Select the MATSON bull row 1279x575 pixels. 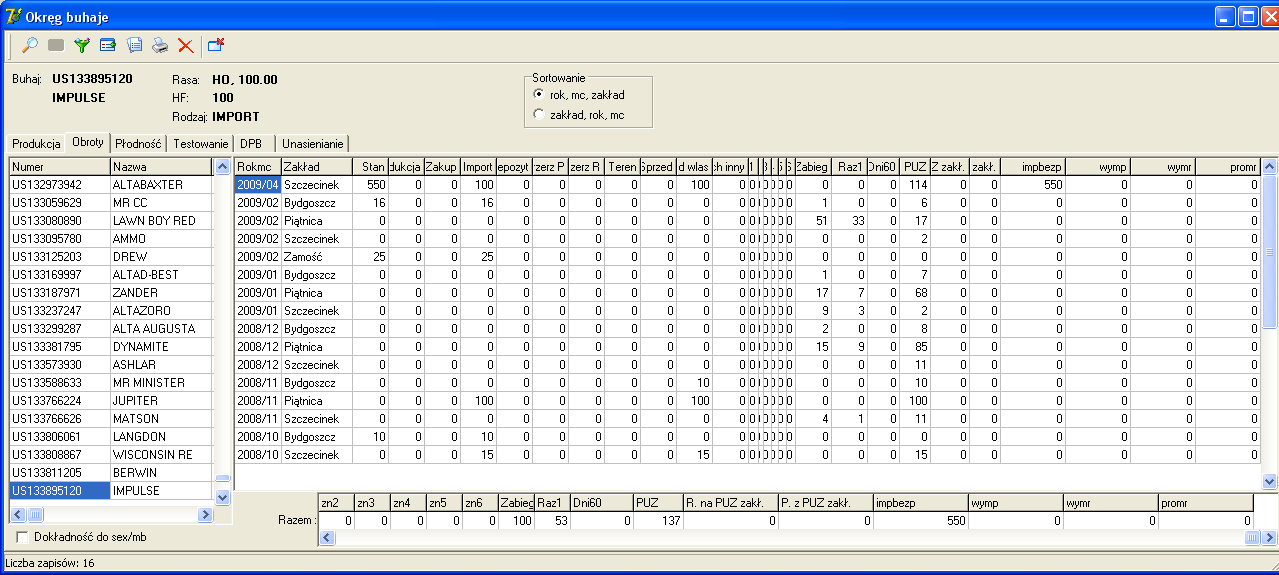(x=112, y=419)
